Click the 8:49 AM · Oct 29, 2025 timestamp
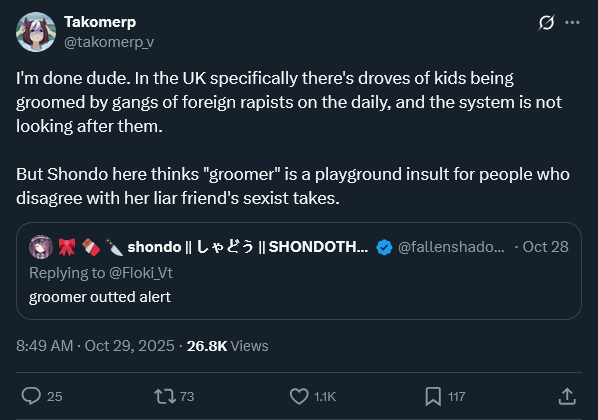The image size is (598, 420). coord(95,346)
